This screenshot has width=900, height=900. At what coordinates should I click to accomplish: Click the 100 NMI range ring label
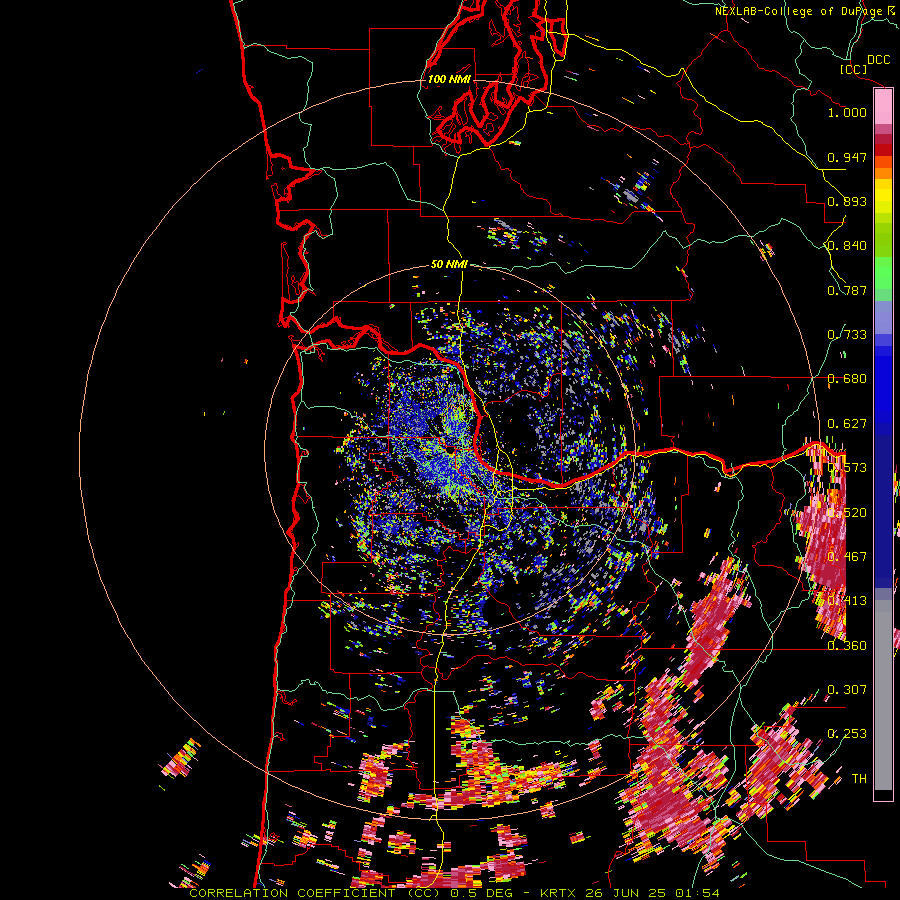(449, 79)
